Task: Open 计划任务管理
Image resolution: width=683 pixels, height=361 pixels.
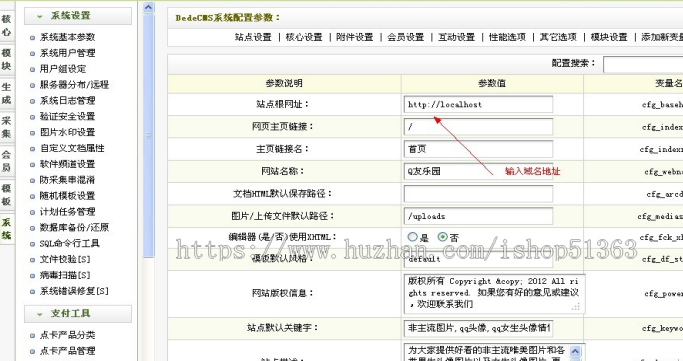Action: tap(68, 212)
